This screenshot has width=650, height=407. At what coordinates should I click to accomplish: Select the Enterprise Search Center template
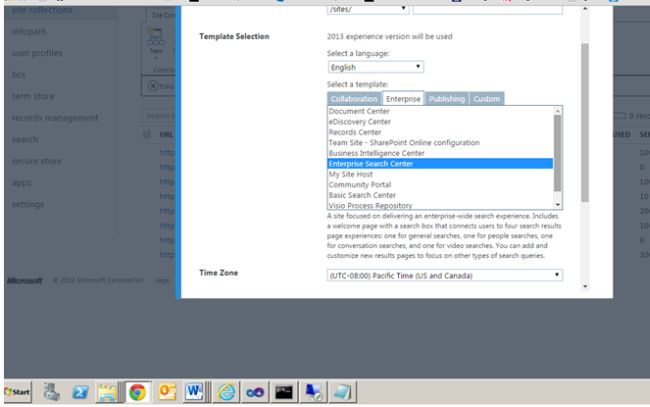440,164
